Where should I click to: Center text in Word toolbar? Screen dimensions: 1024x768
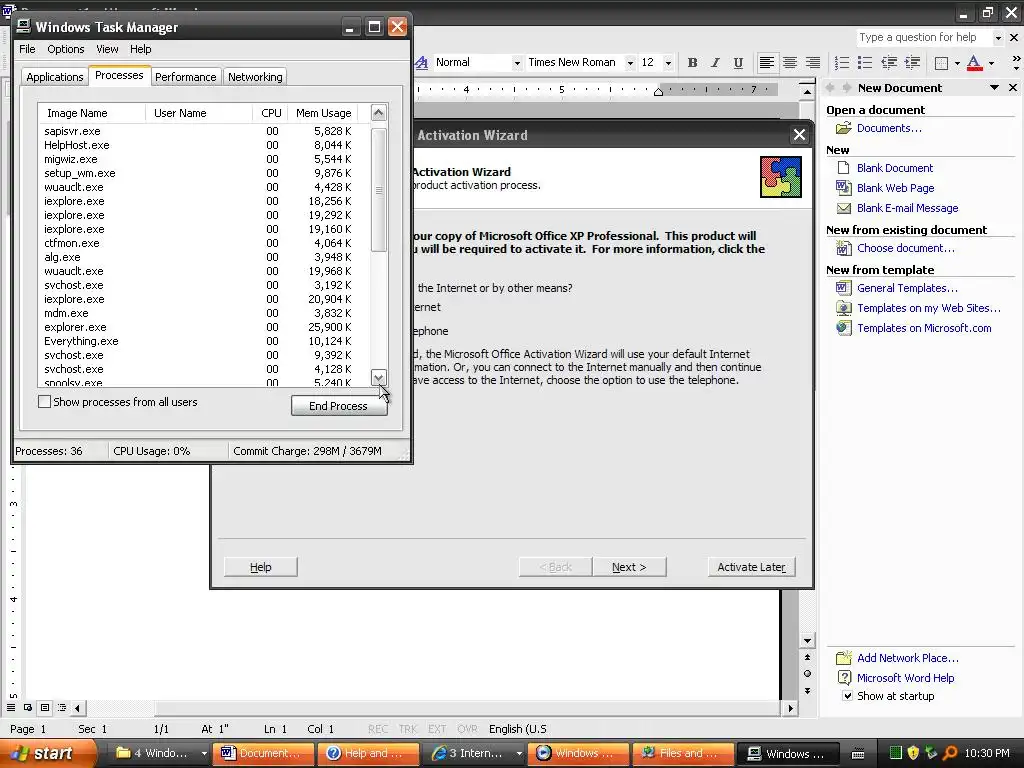[790, 63]
